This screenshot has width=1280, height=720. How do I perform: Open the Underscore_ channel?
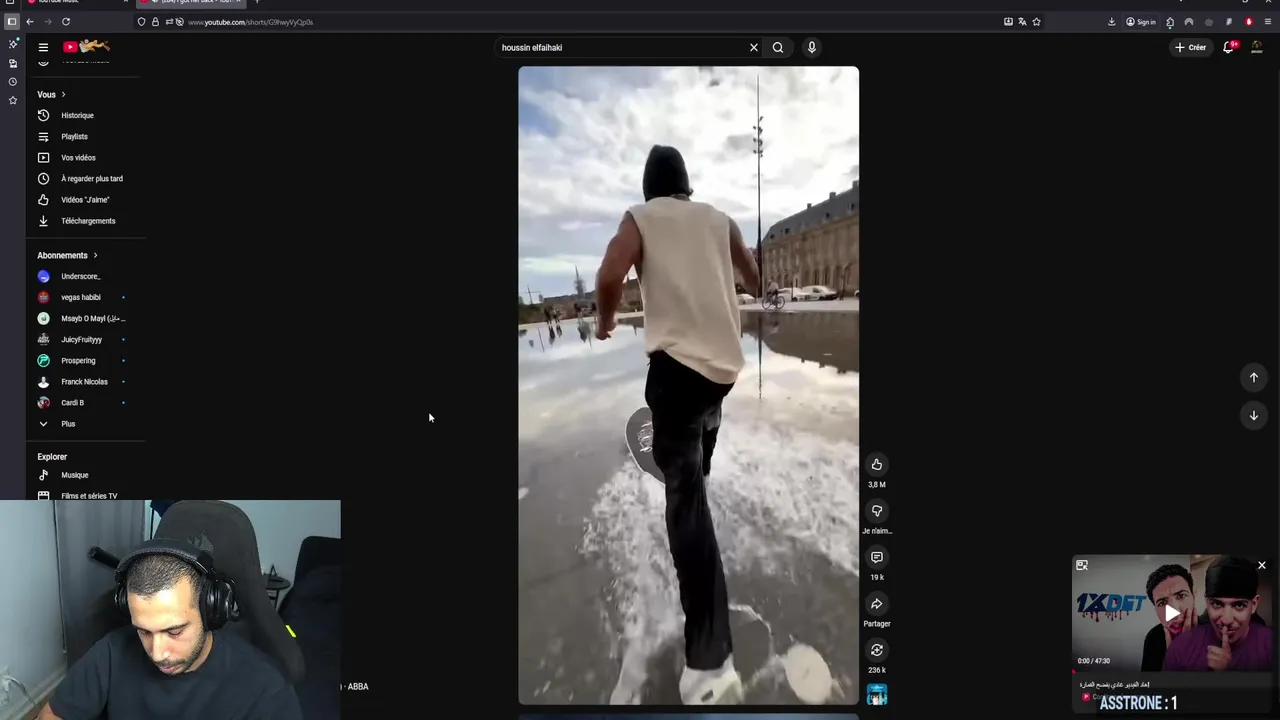tap(80, 276)
